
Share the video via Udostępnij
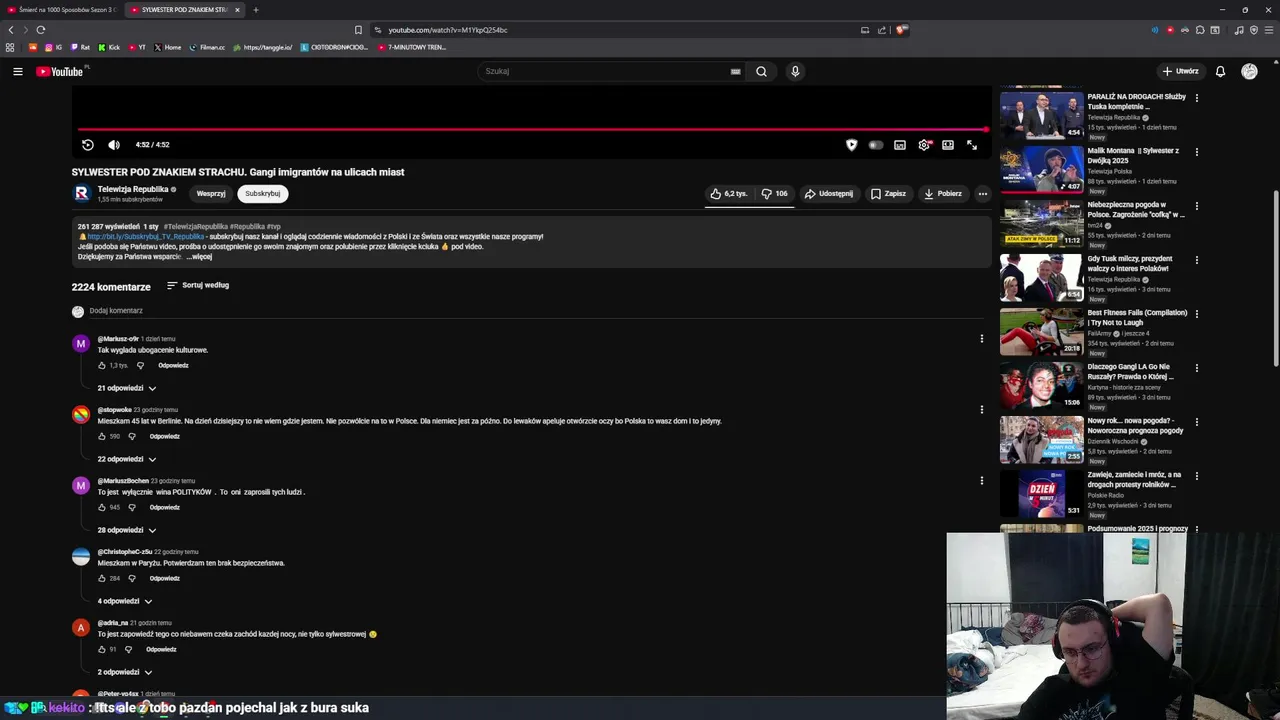tap(829, 194)
